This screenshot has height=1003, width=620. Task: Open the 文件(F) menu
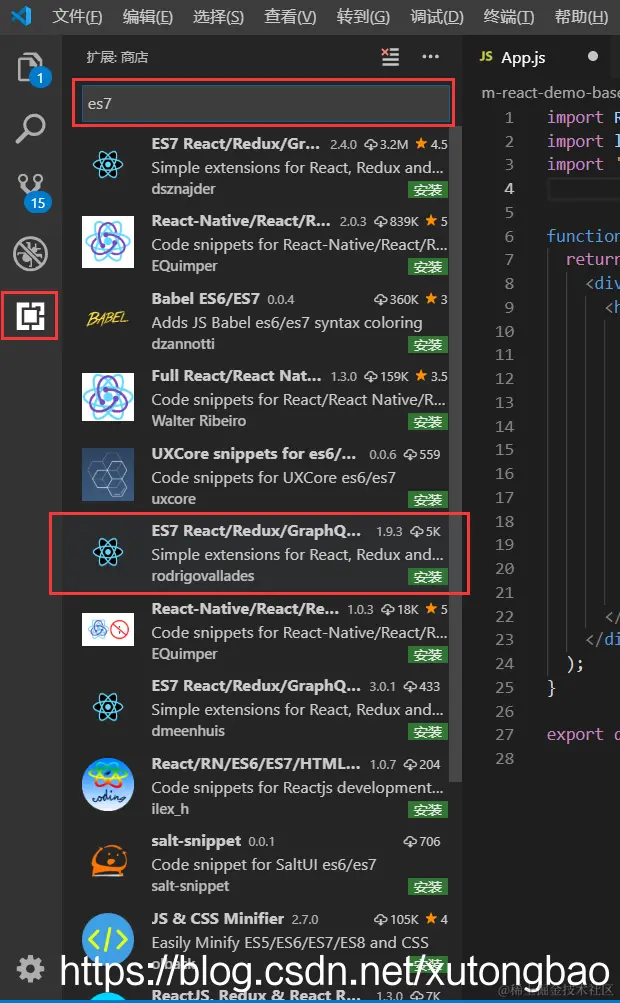[77, 17]
